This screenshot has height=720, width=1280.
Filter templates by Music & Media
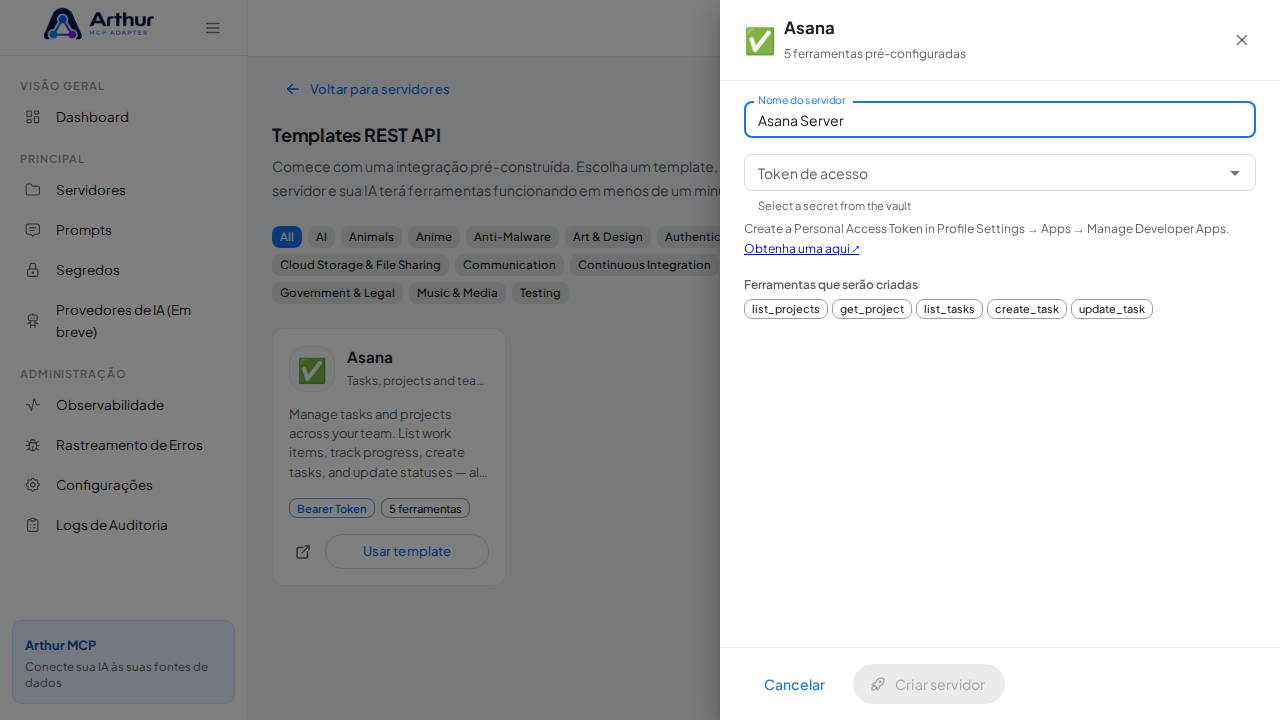tap(457, 293)
